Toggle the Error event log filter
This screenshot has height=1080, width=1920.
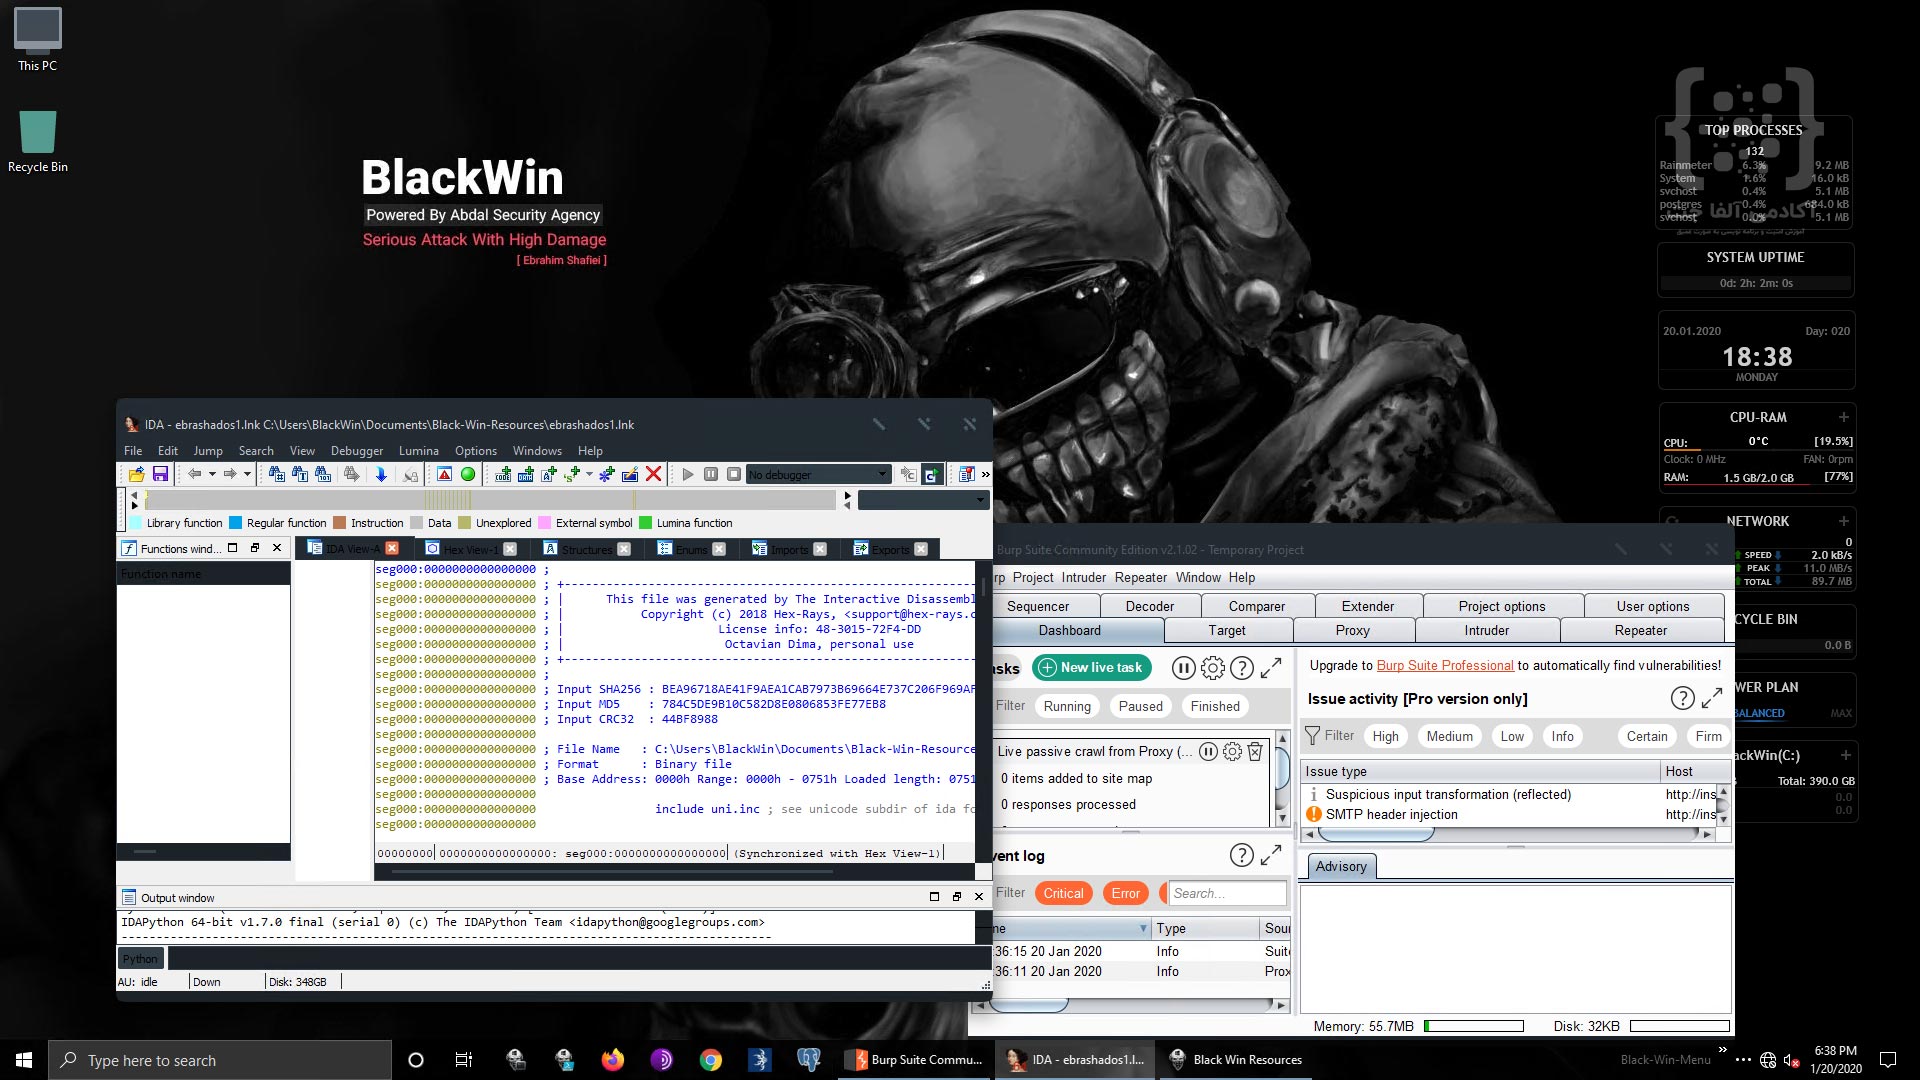click(1125, 893)
